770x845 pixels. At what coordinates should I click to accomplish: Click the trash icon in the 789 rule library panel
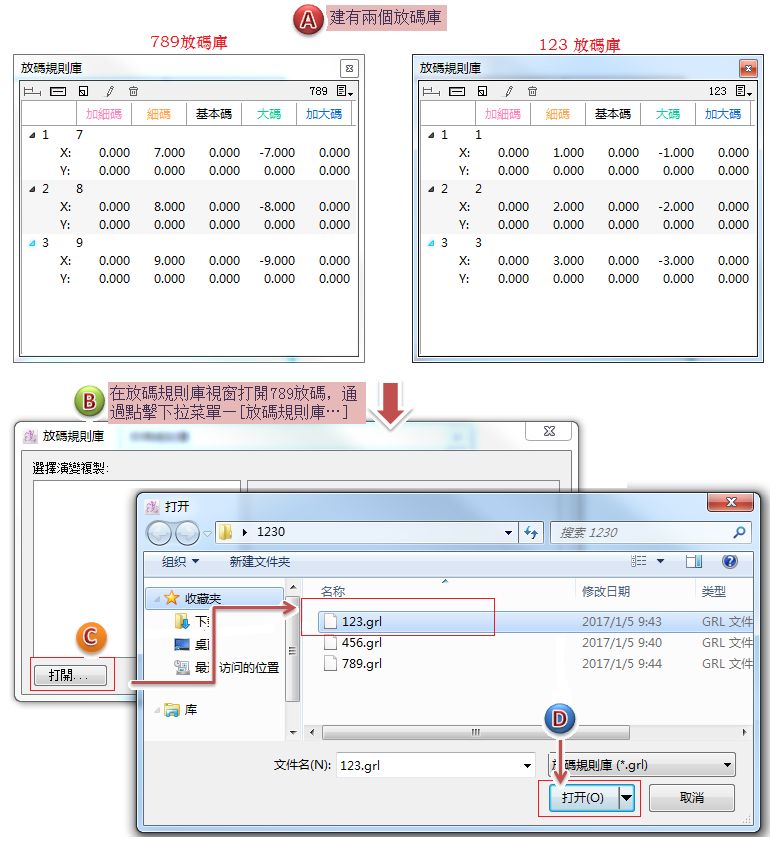pyautogui.click(x=133, y=91)
